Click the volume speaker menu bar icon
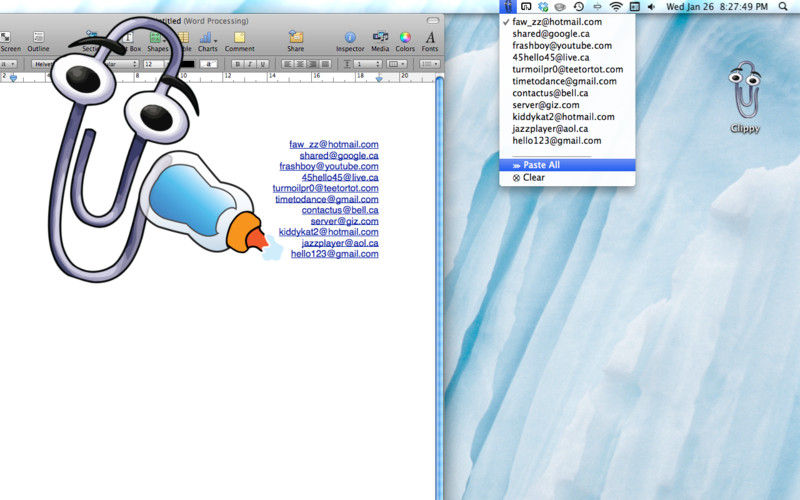The width and height of the screenshot is (800, 500). pyautogui.click(x=651, y=7)
